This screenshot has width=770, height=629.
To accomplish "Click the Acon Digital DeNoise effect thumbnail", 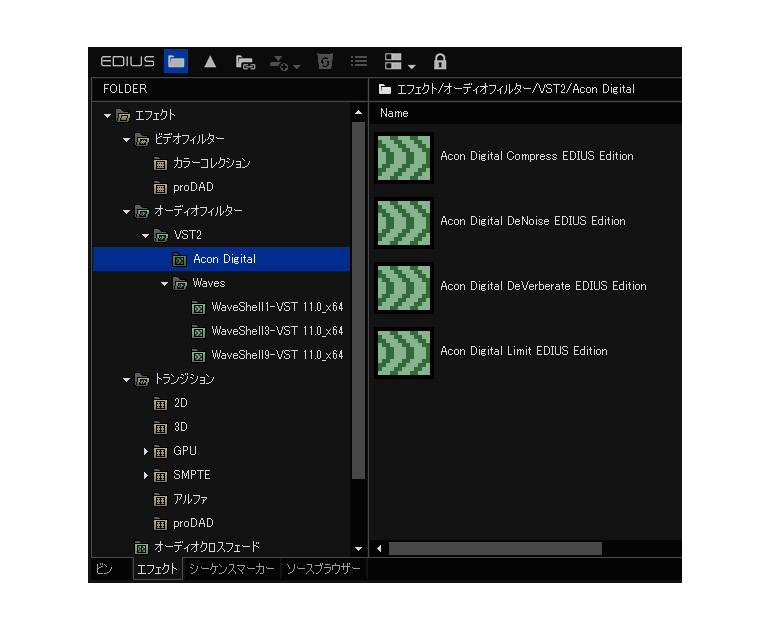I will click(x=404, y=223).
